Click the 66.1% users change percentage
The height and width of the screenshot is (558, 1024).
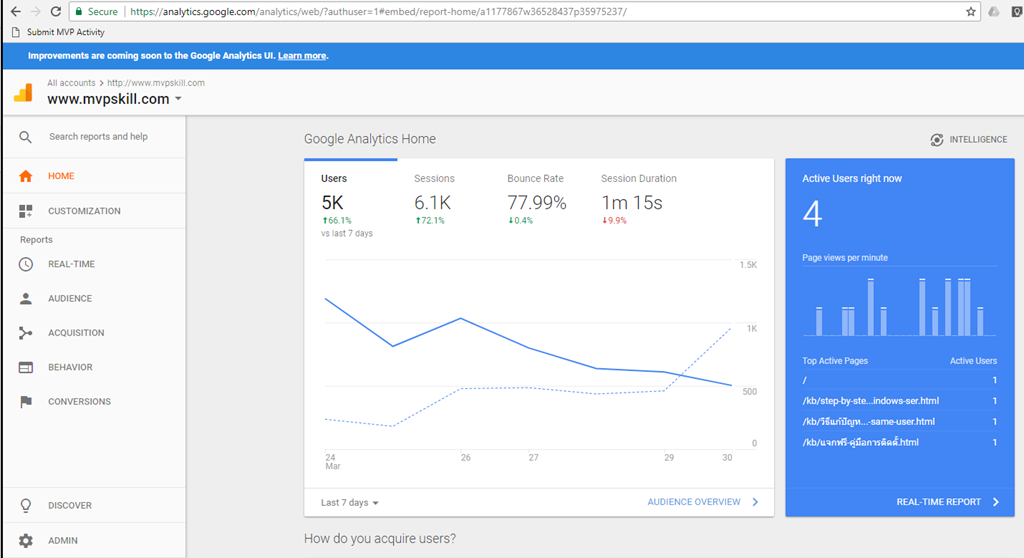click(x=337, y=221)
